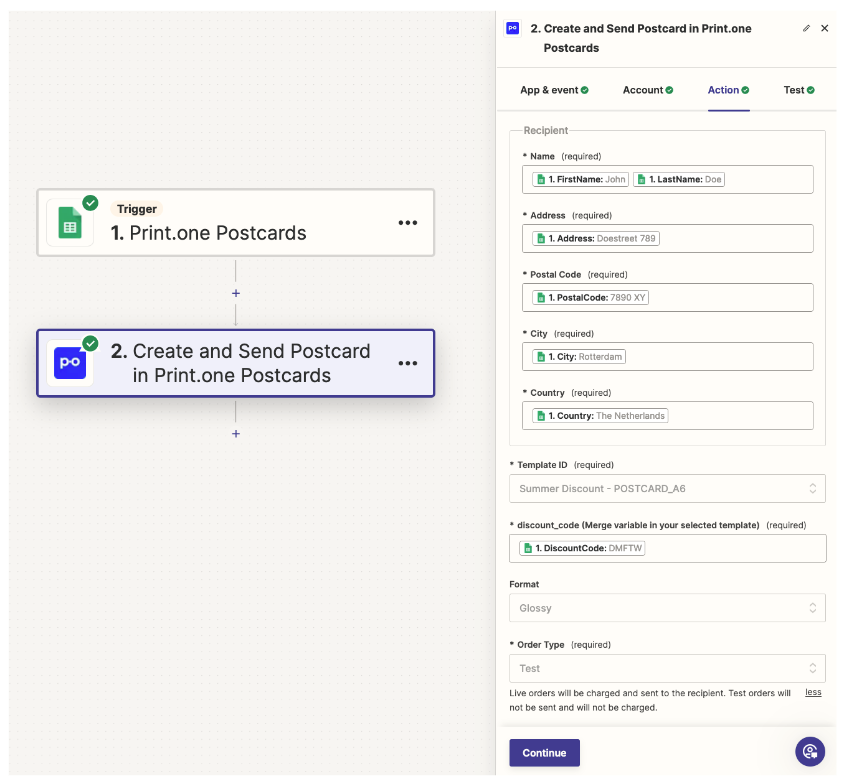Click the FirstName: John pill
The width and height of the screenshot is (845, 784).
tap(580, 179)
